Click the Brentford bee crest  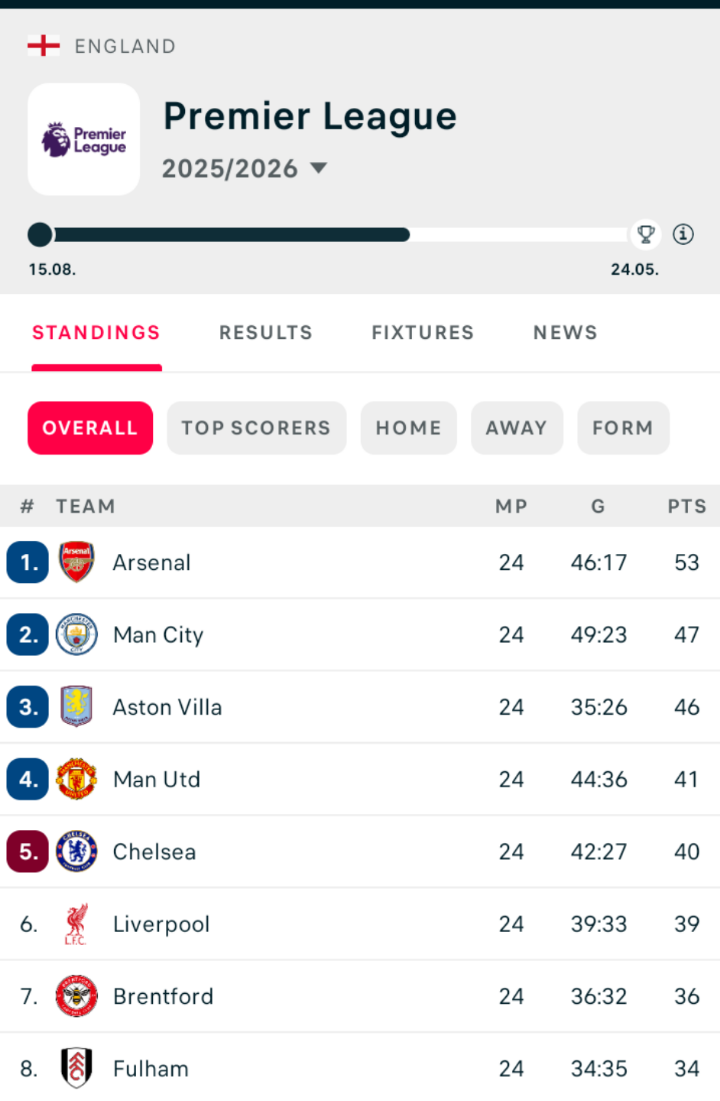click(x=77, y=996)
